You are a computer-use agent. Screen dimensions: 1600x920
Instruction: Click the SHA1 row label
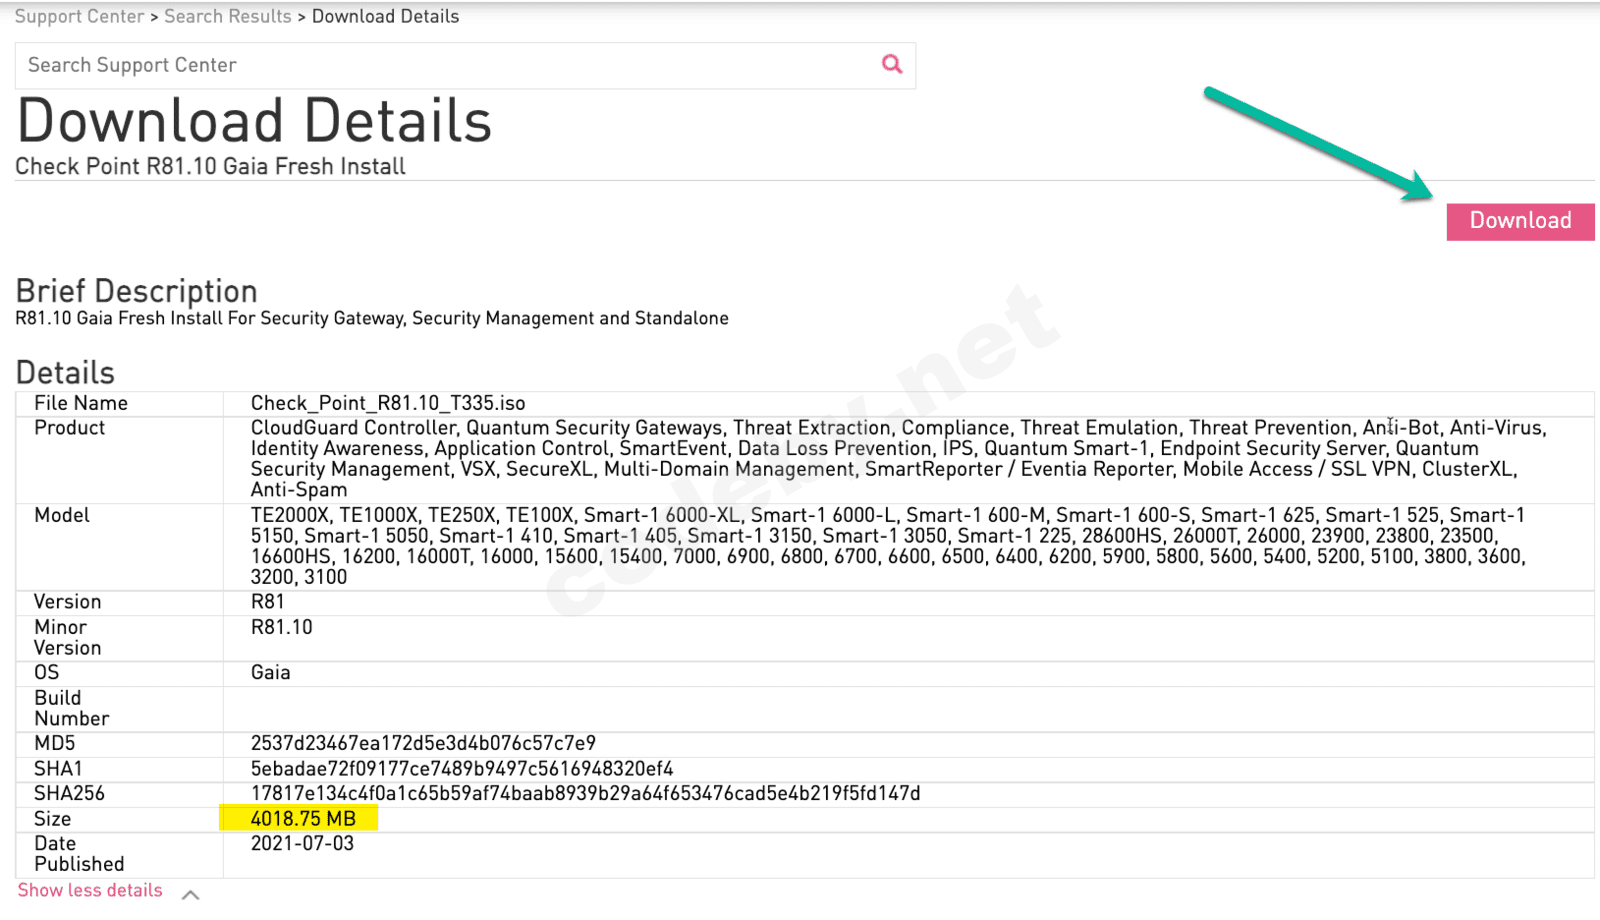[58, 768]
